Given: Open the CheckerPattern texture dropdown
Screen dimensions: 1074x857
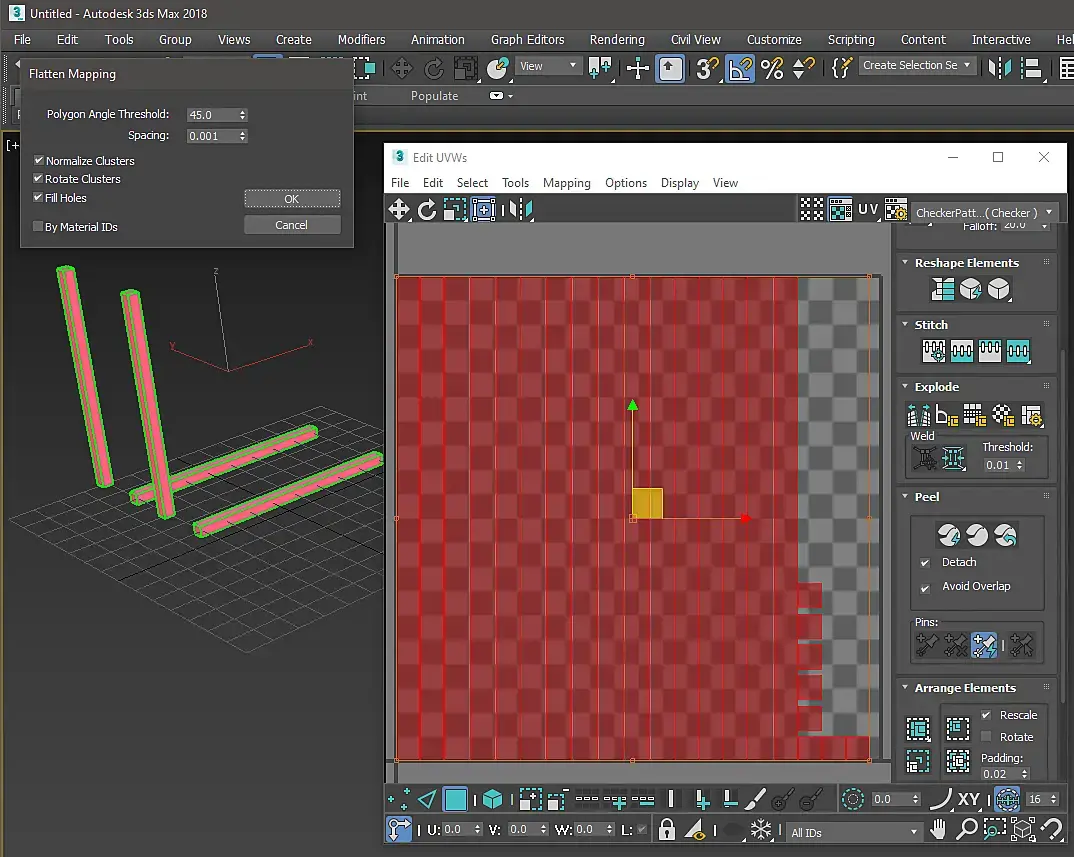Looking at the screenshot, I should (x=984, y=212).
